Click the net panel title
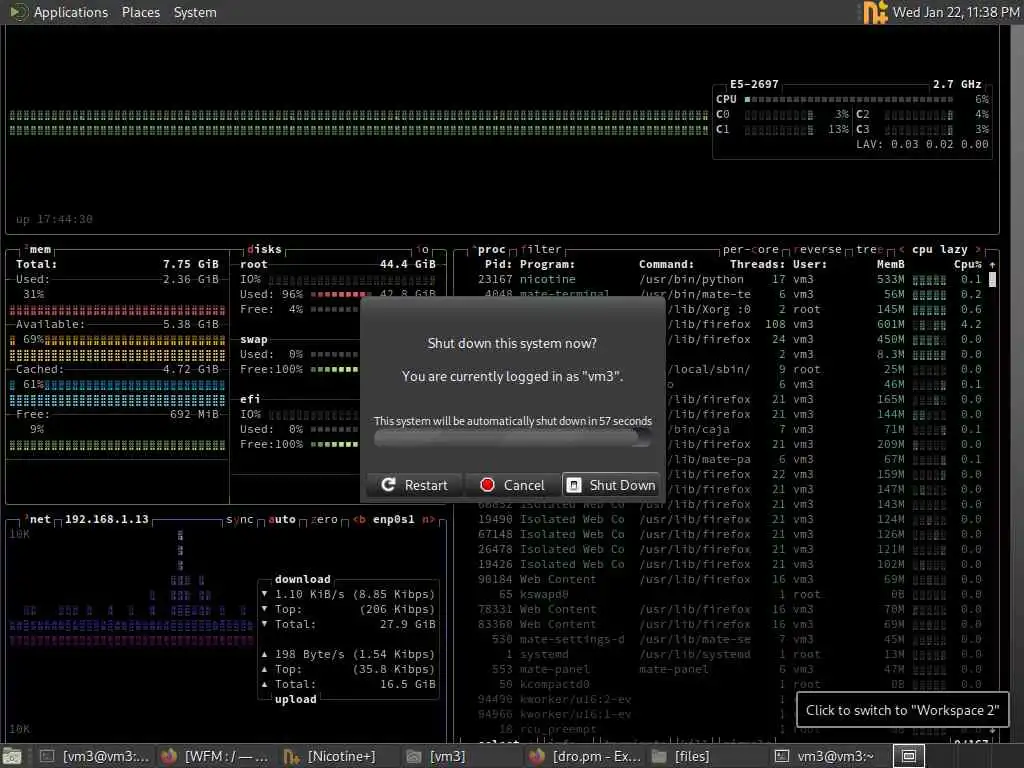 tap(40, 520)
